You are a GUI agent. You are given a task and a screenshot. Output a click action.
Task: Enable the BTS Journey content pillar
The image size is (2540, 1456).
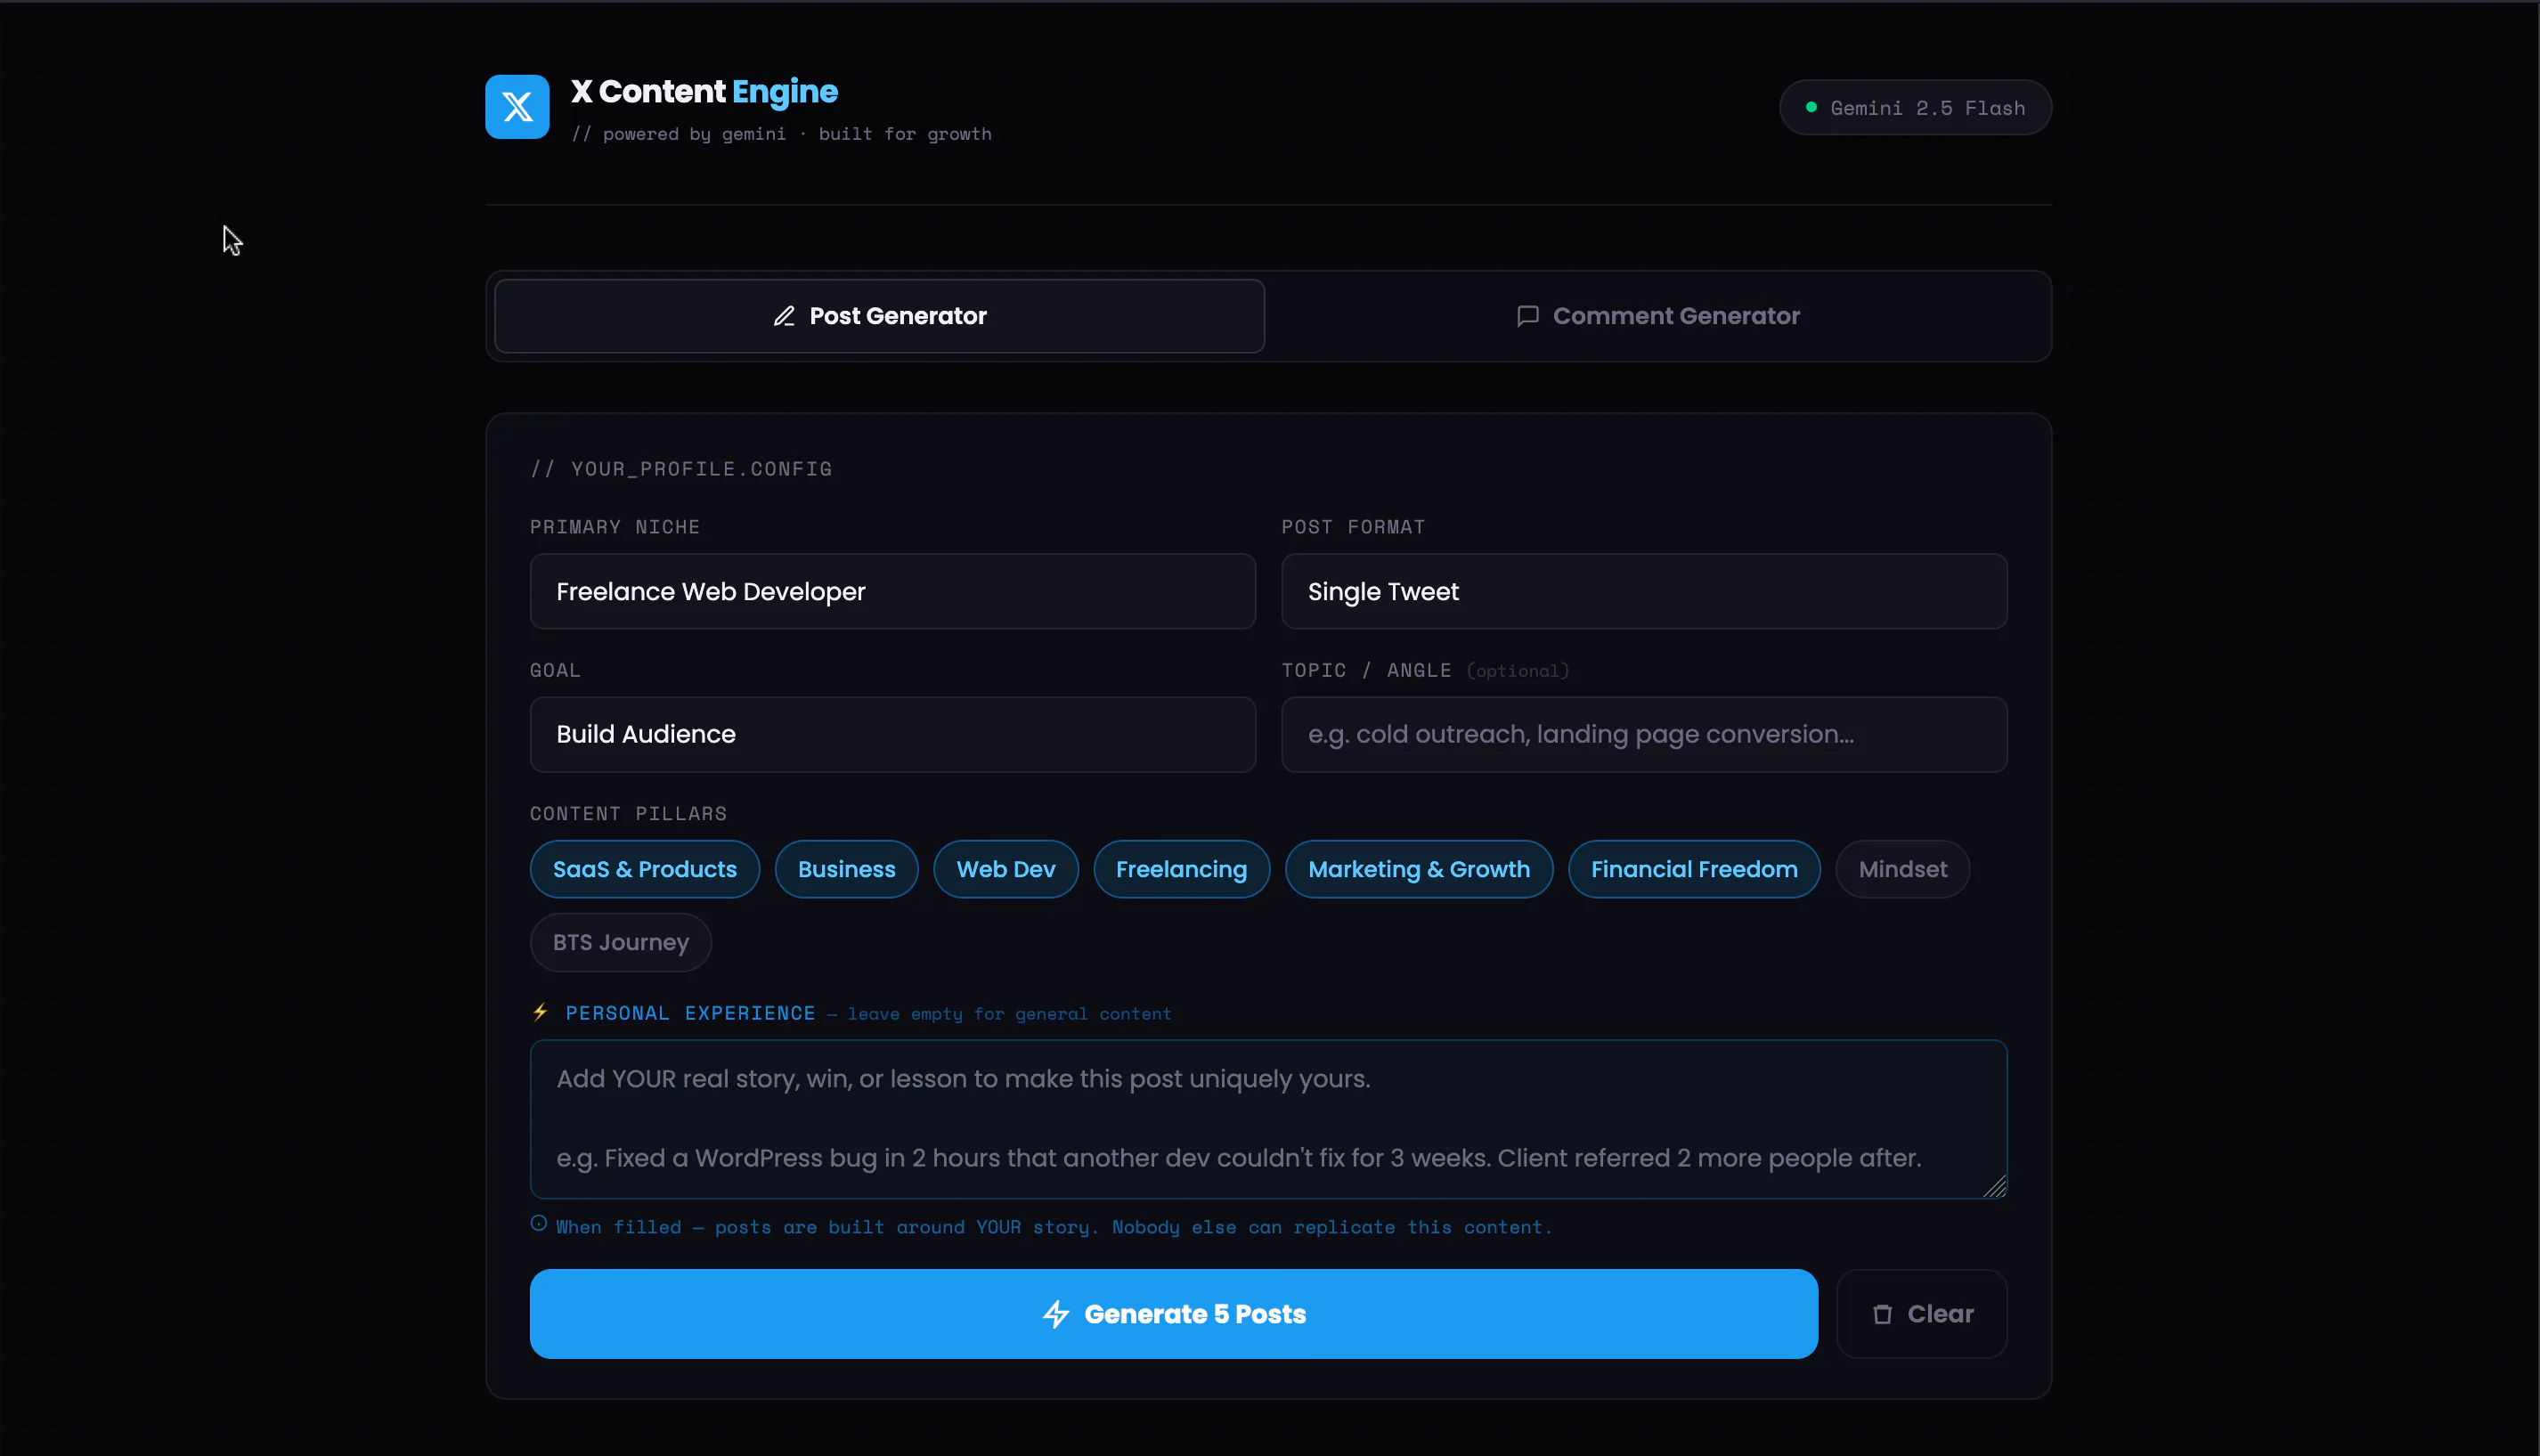tap(620, 942)
